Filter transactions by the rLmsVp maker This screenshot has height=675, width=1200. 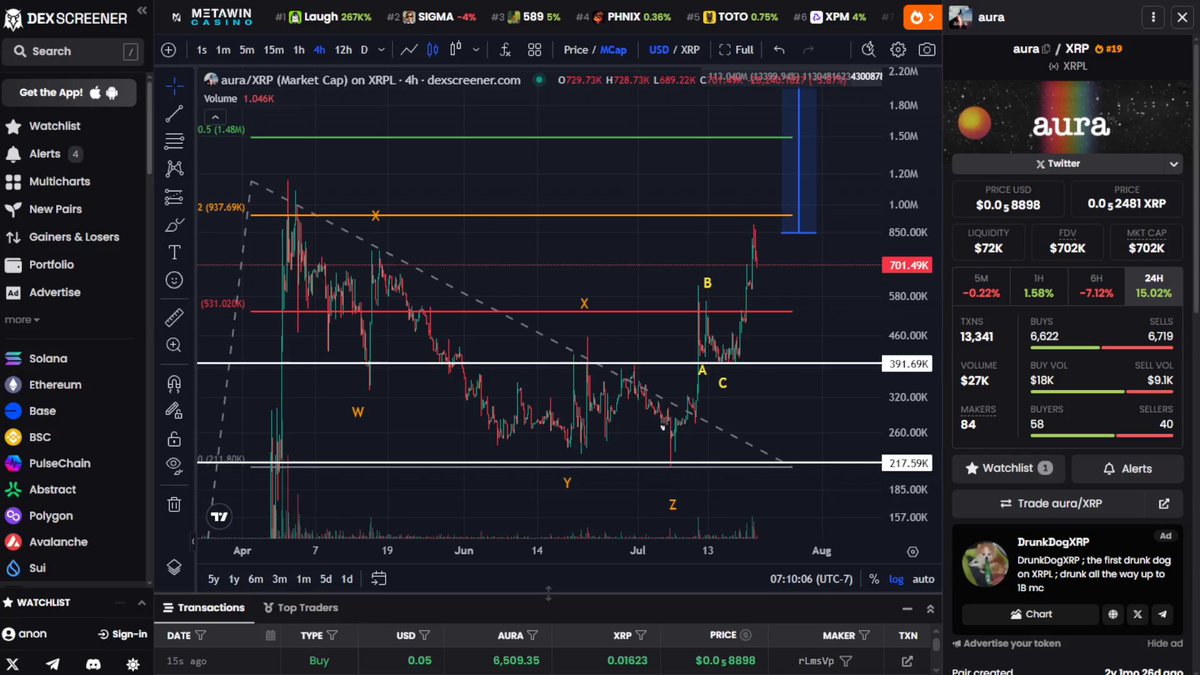(846, 661)
